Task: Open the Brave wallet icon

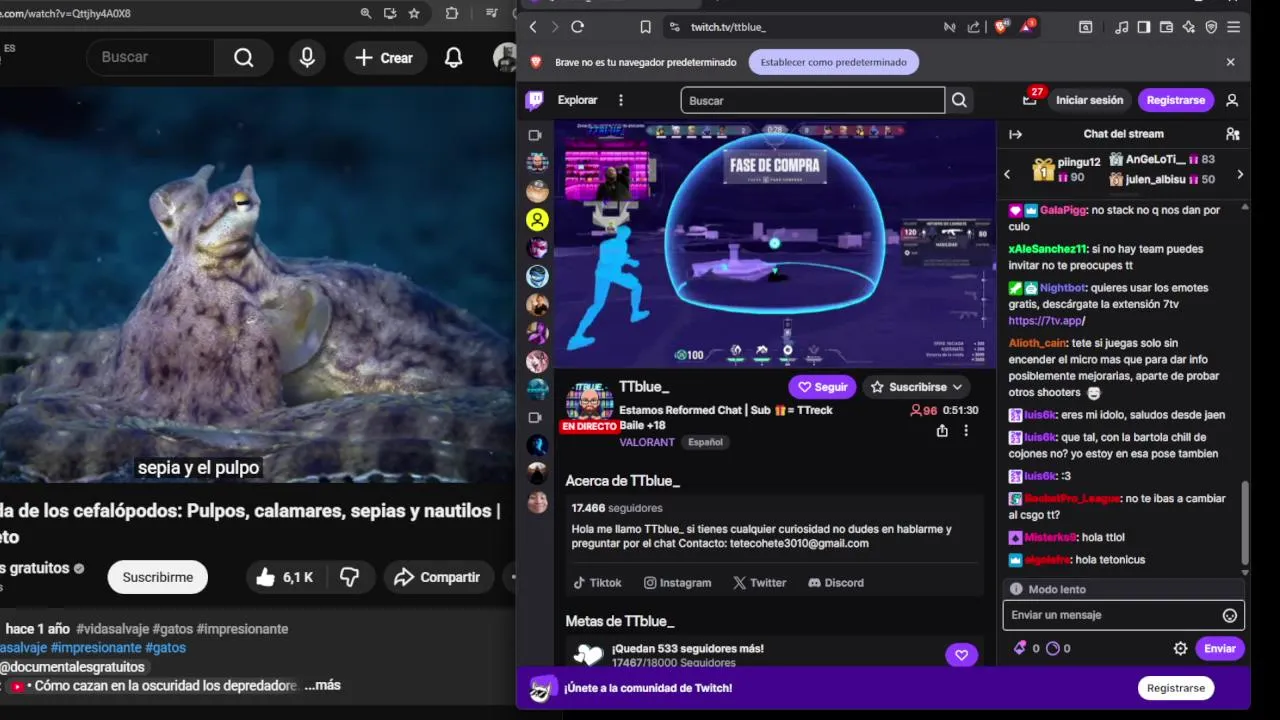Action: click(1166, 27)
